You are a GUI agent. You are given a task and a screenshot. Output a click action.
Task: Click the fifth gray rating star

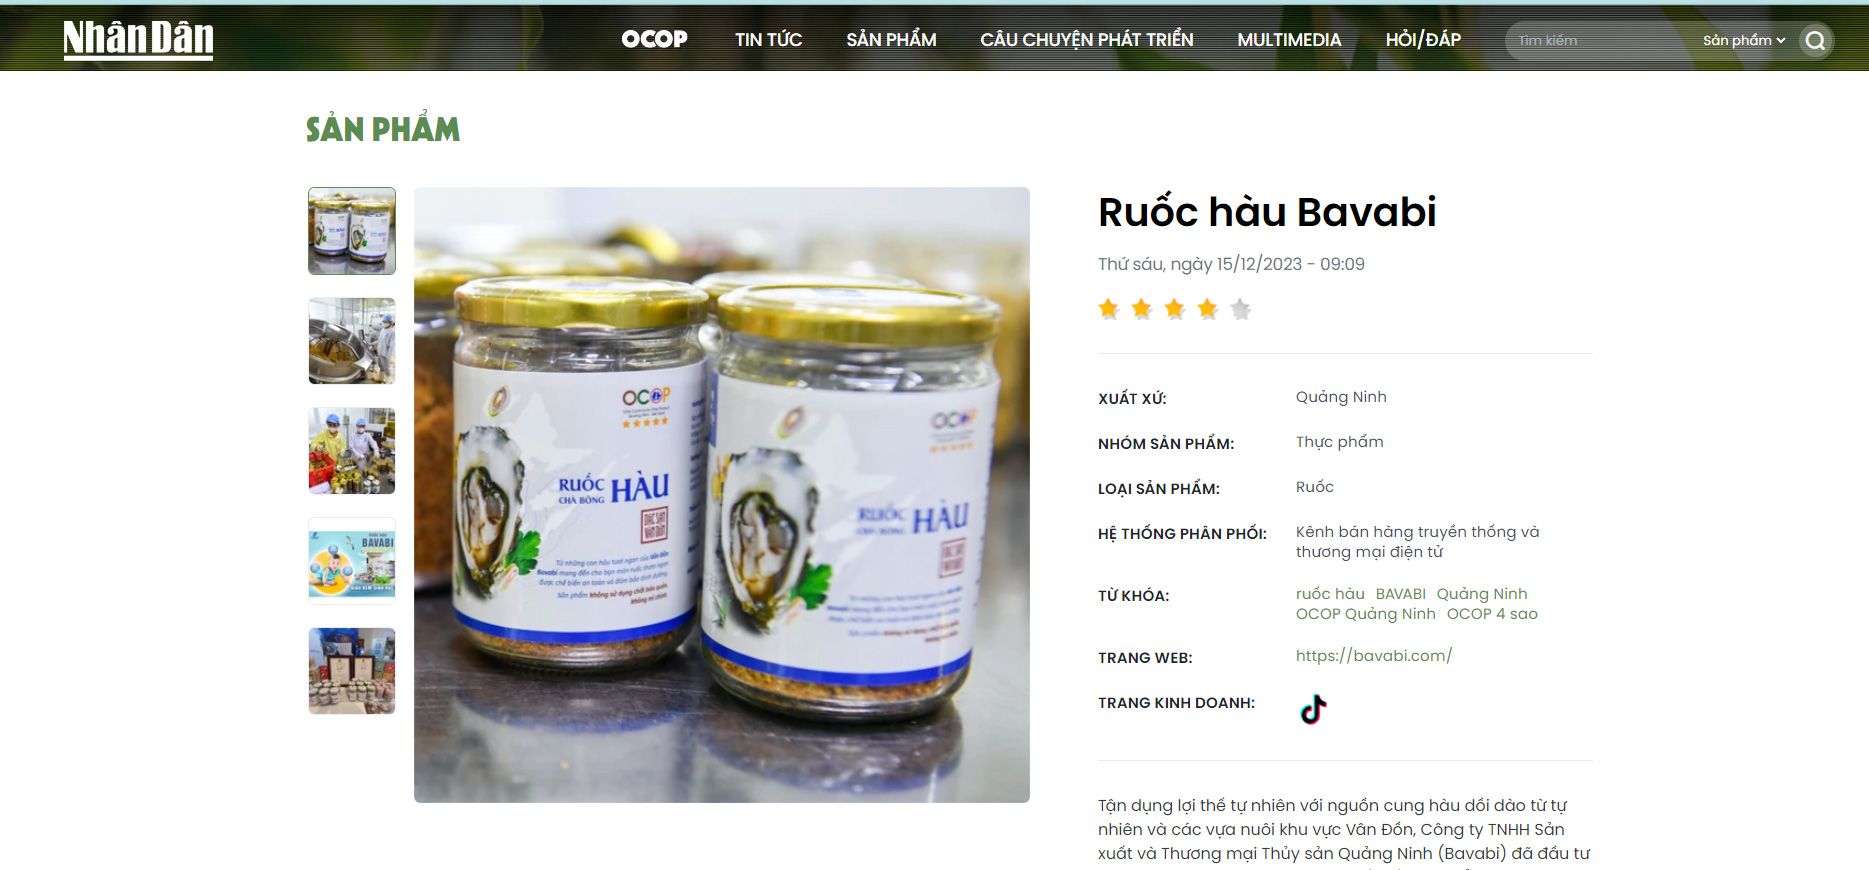1241,309
